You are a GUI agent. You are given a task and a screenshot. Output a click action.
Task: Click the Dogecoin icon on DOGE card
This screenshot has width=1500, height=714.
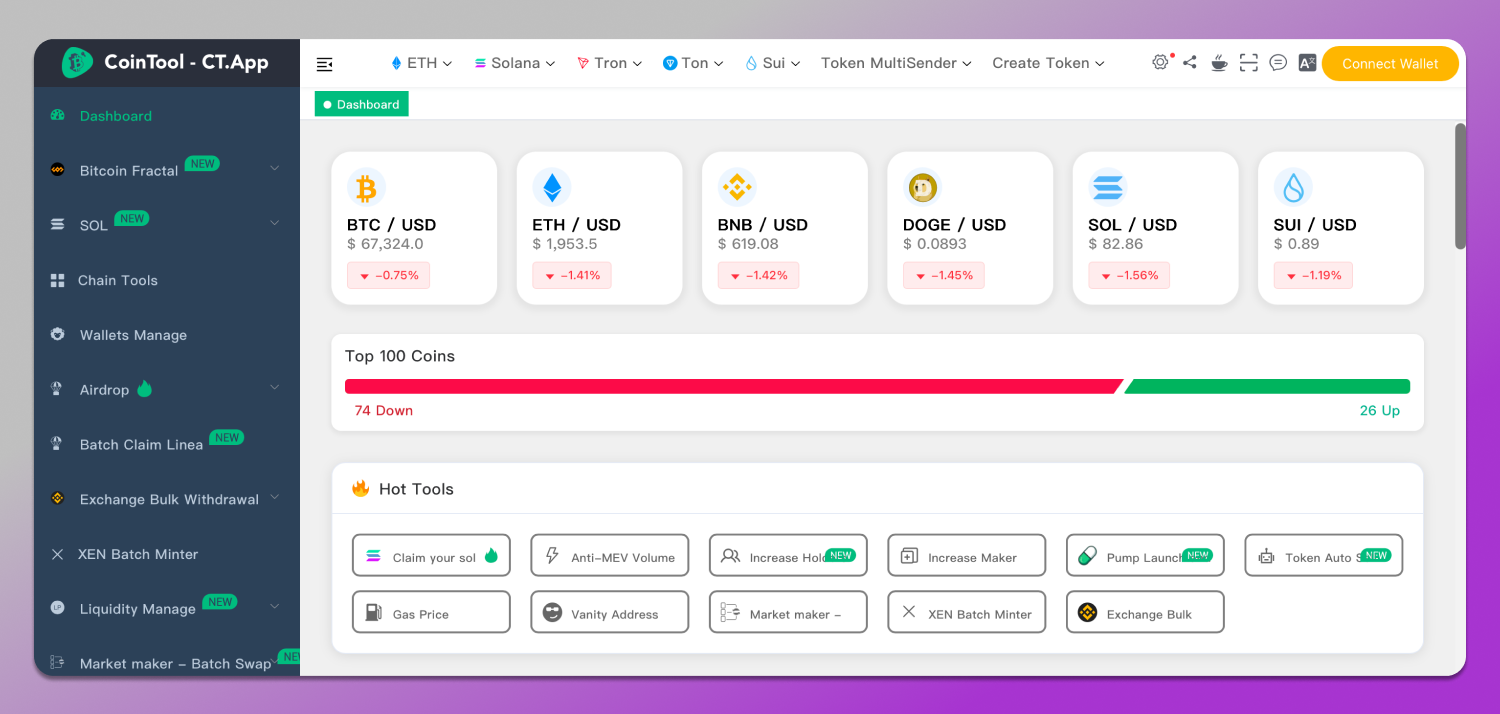[922, 188]
